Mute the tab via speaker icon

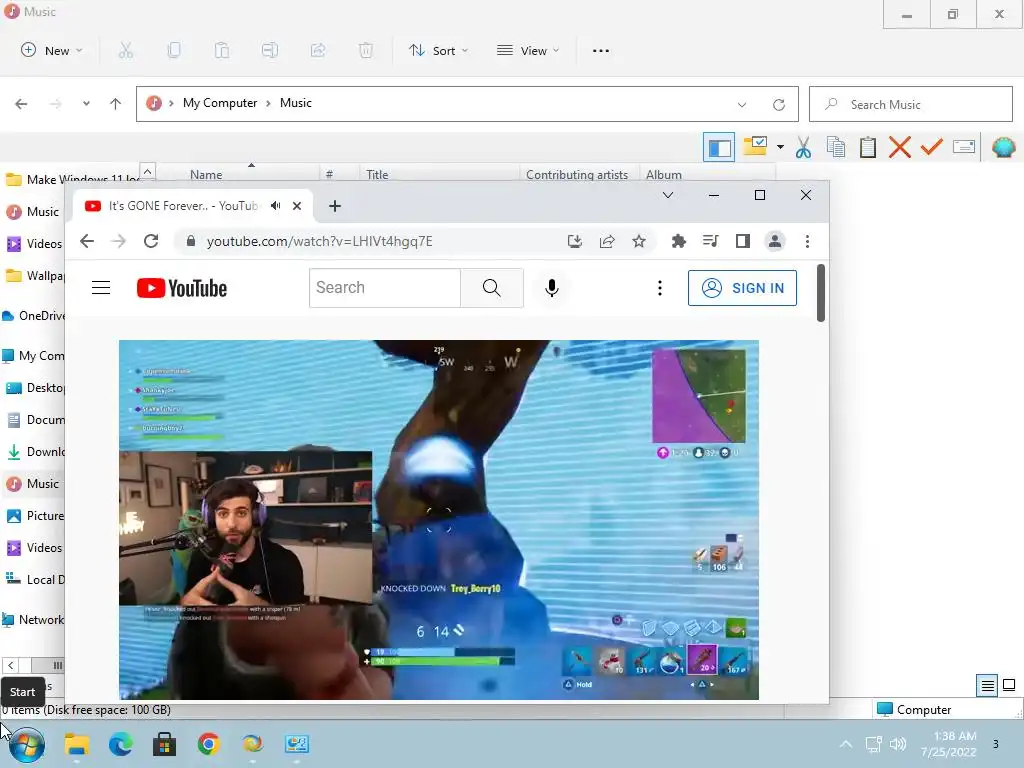point(276,206)
